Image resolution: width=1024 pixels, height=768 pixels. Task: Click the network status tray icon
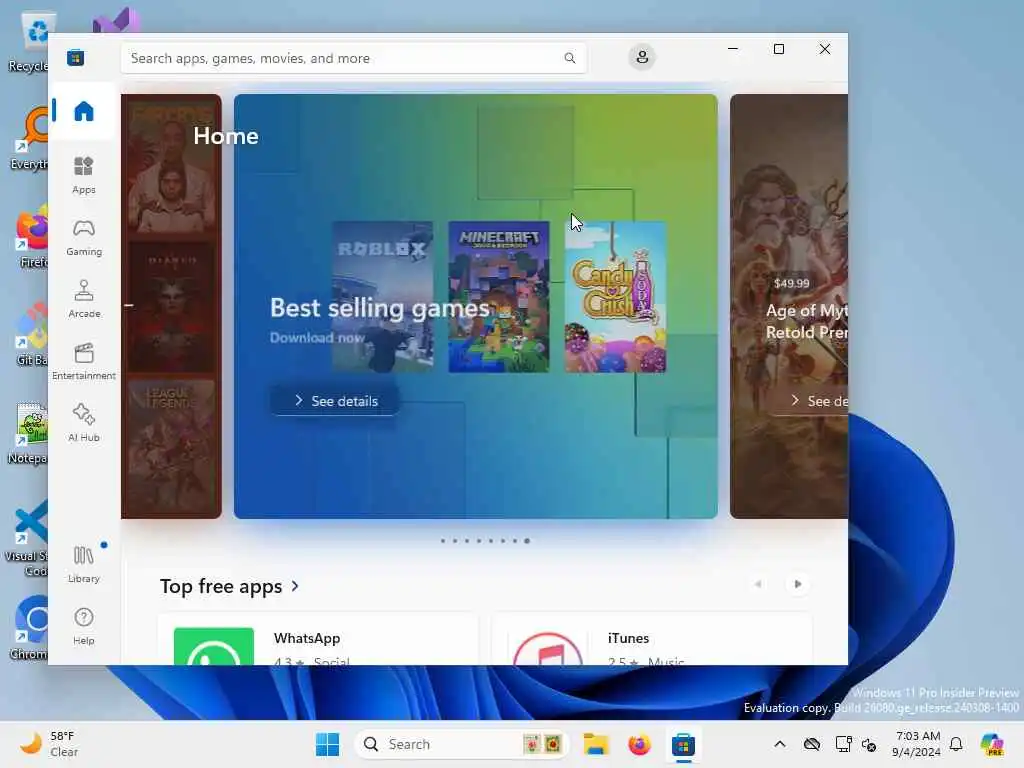point(843,744)
